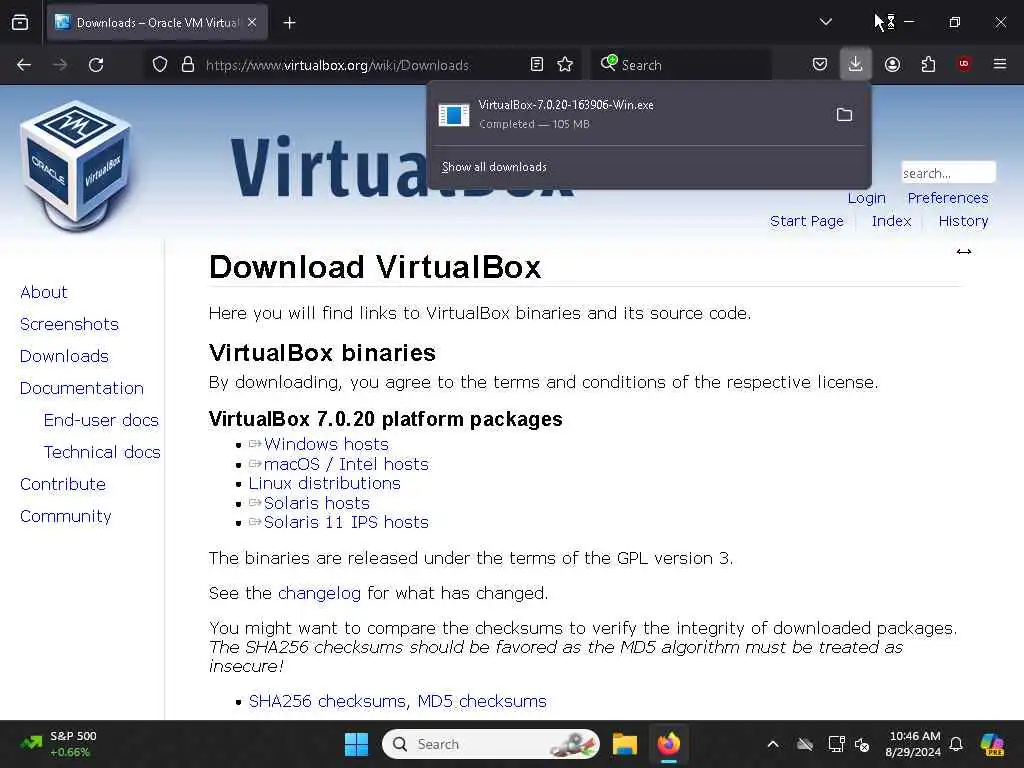Open the changelog link

(x=319, y=593)
